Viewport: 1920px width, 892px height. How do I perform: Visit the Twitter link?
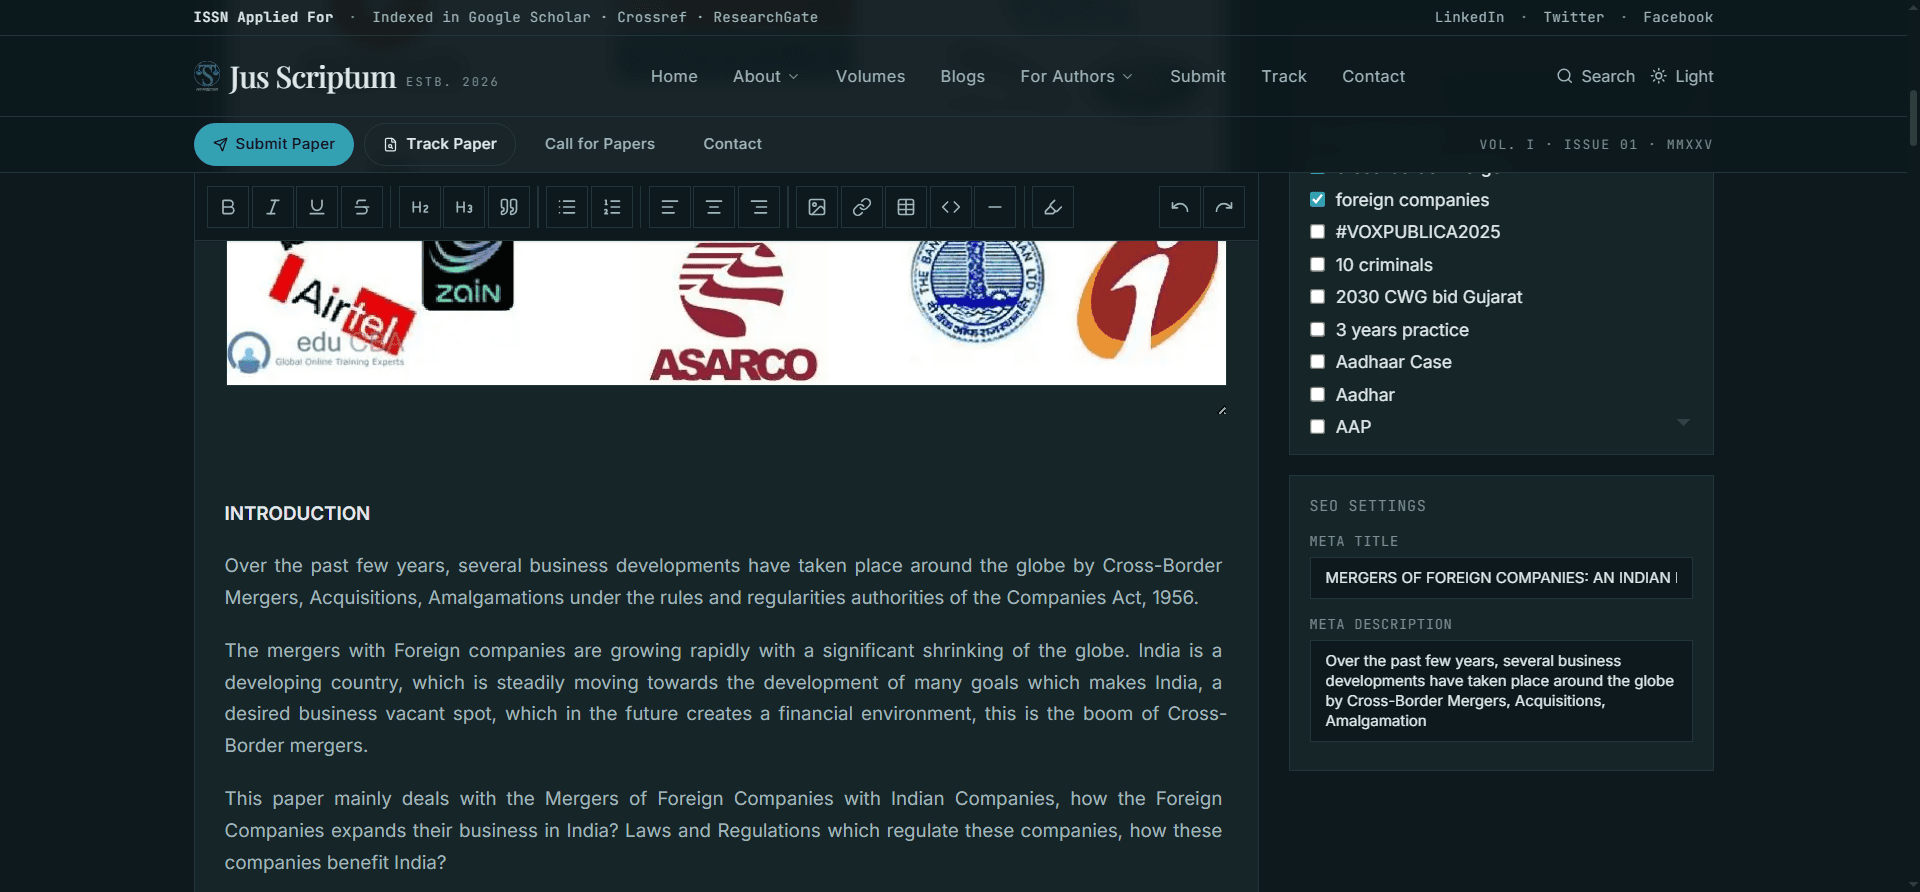pyautogui.click(x=1573, y=17)
